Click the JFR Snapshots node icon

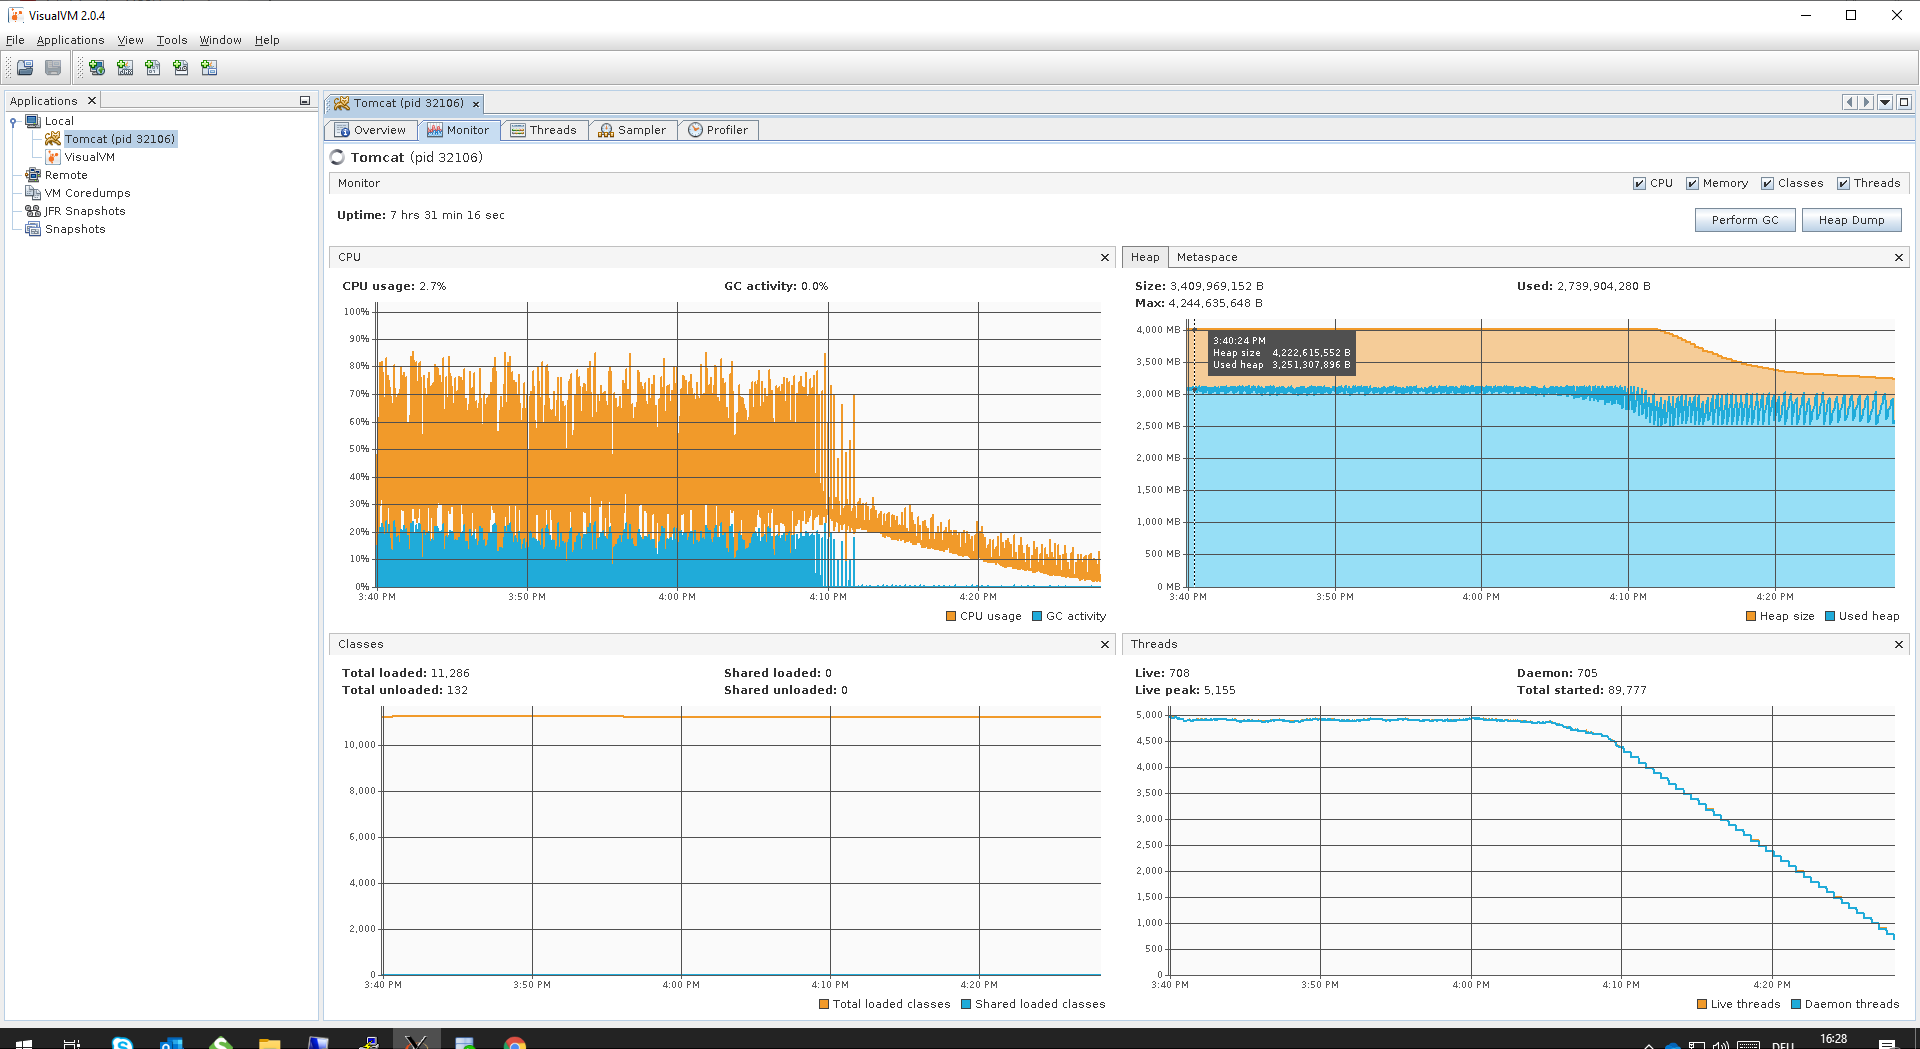pos(33,211)
